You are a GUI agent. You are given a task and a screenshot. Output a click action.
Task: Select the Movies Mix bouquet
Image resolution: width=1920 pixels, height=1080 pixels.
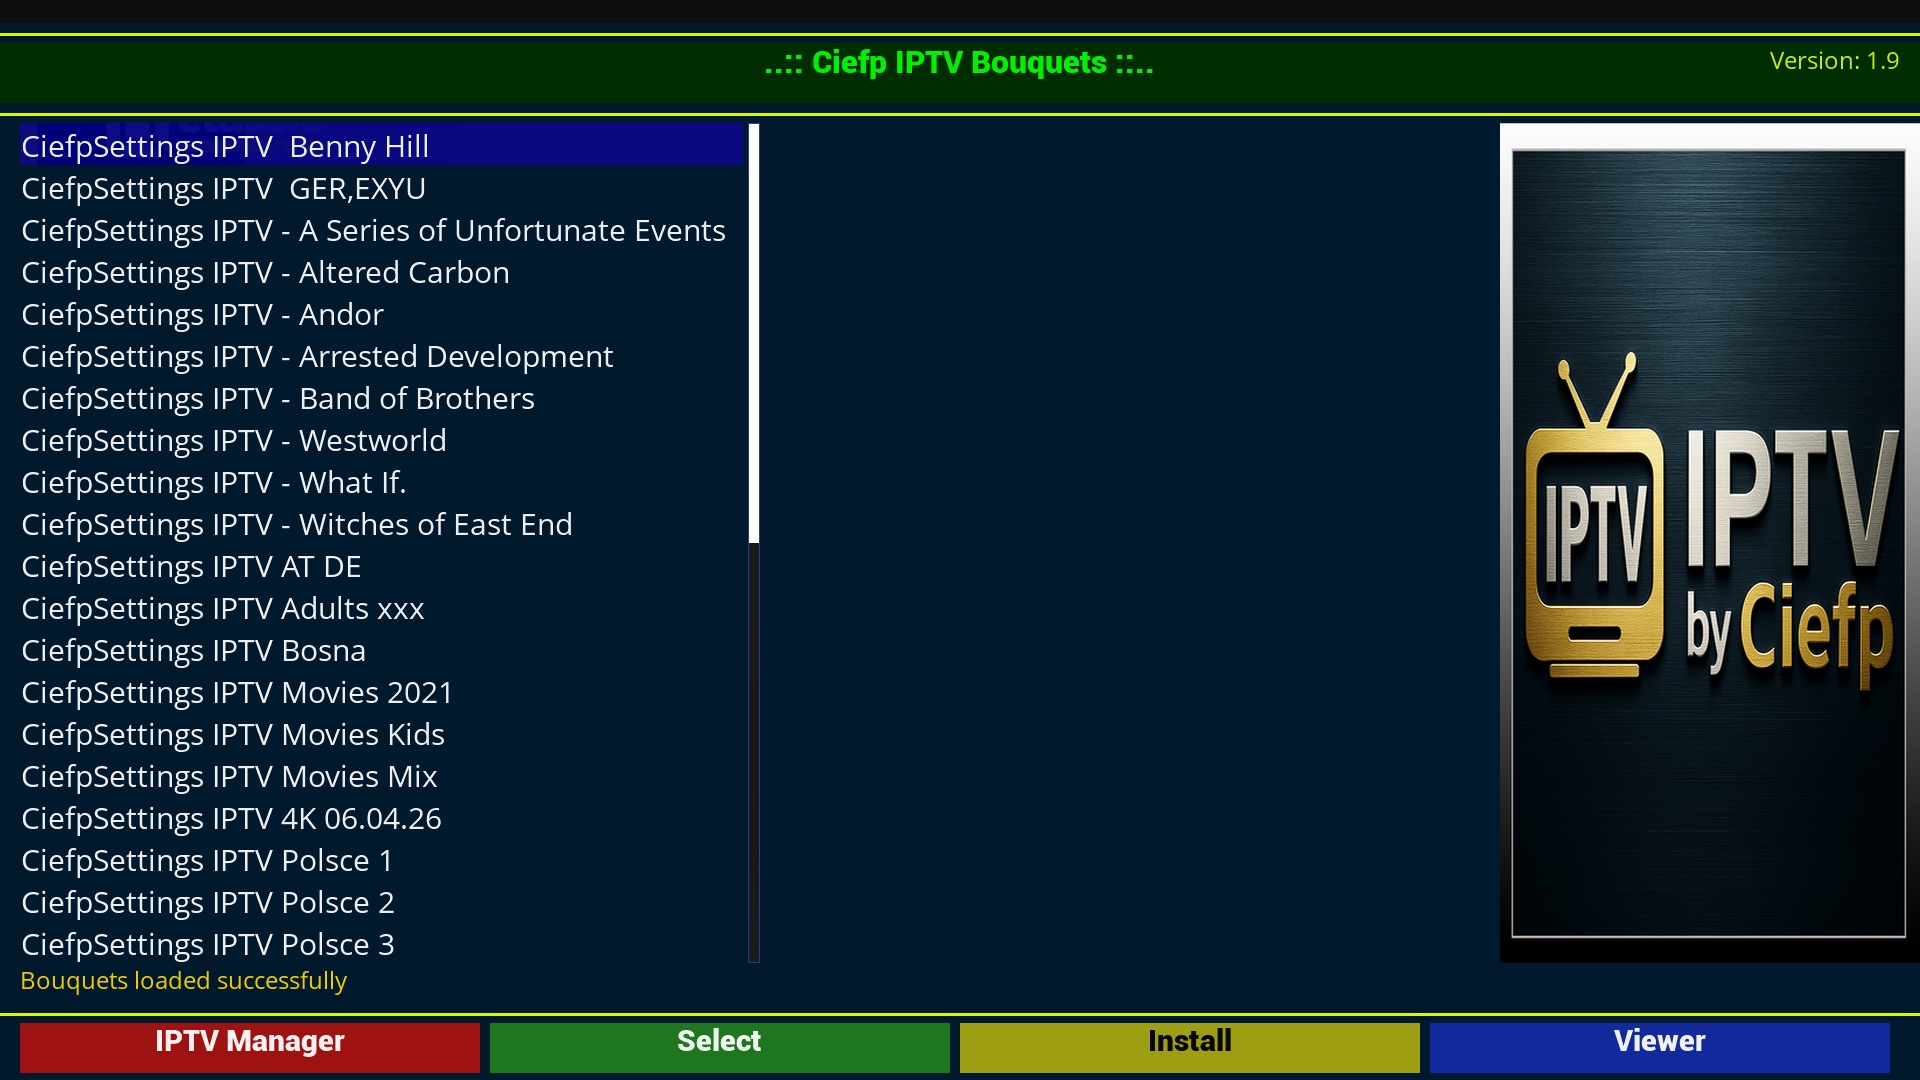[381, 776]
